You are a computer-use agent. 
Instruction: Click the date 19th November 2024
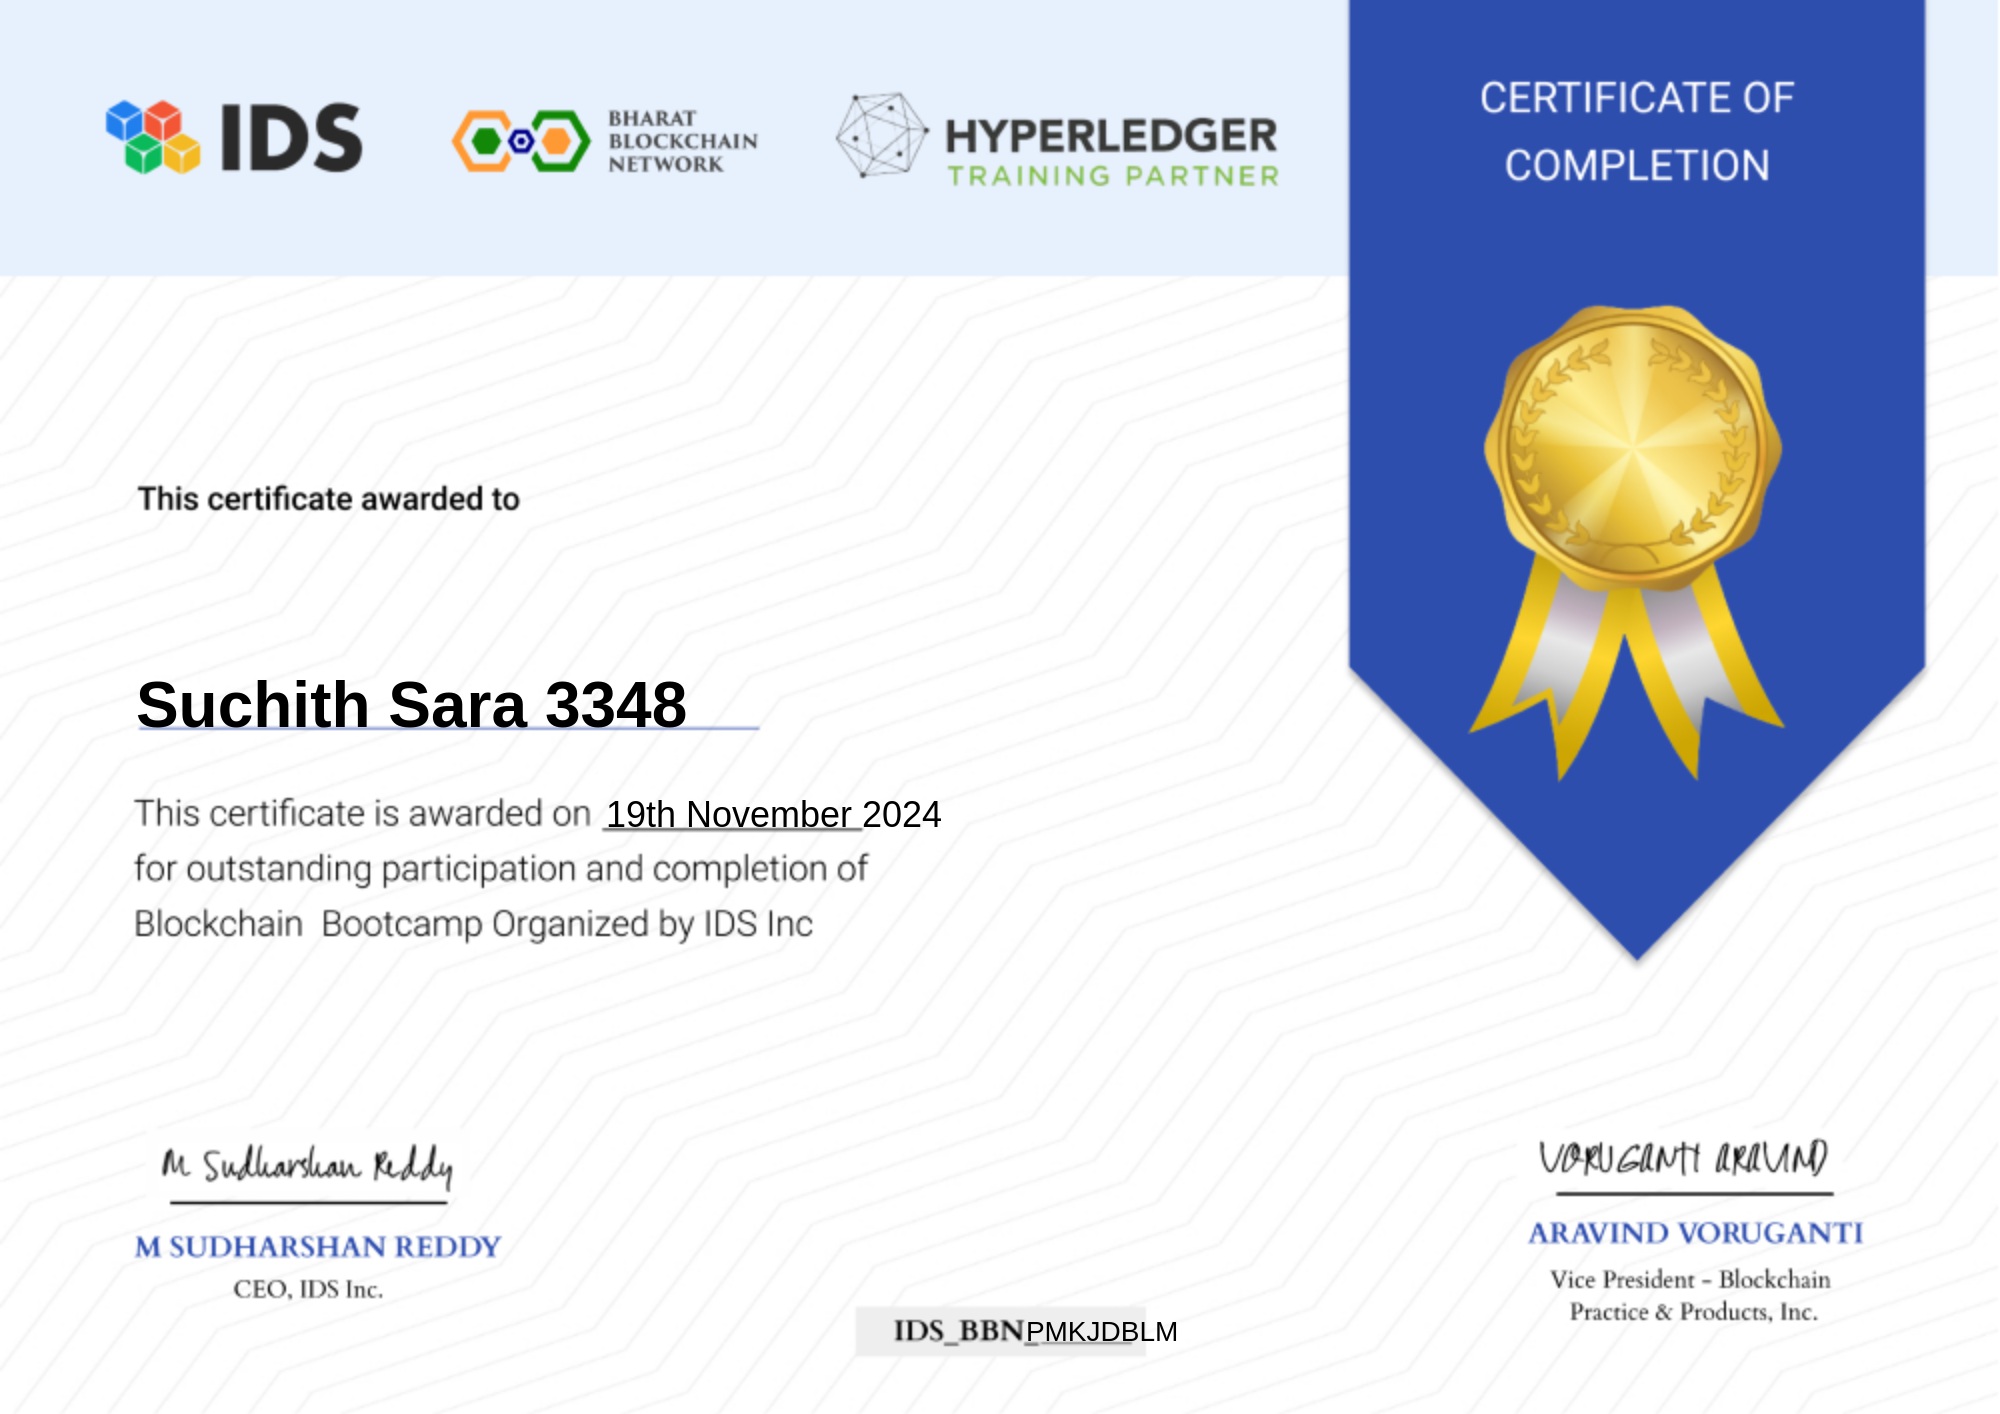pyautogui.click(x=773, y=814)
